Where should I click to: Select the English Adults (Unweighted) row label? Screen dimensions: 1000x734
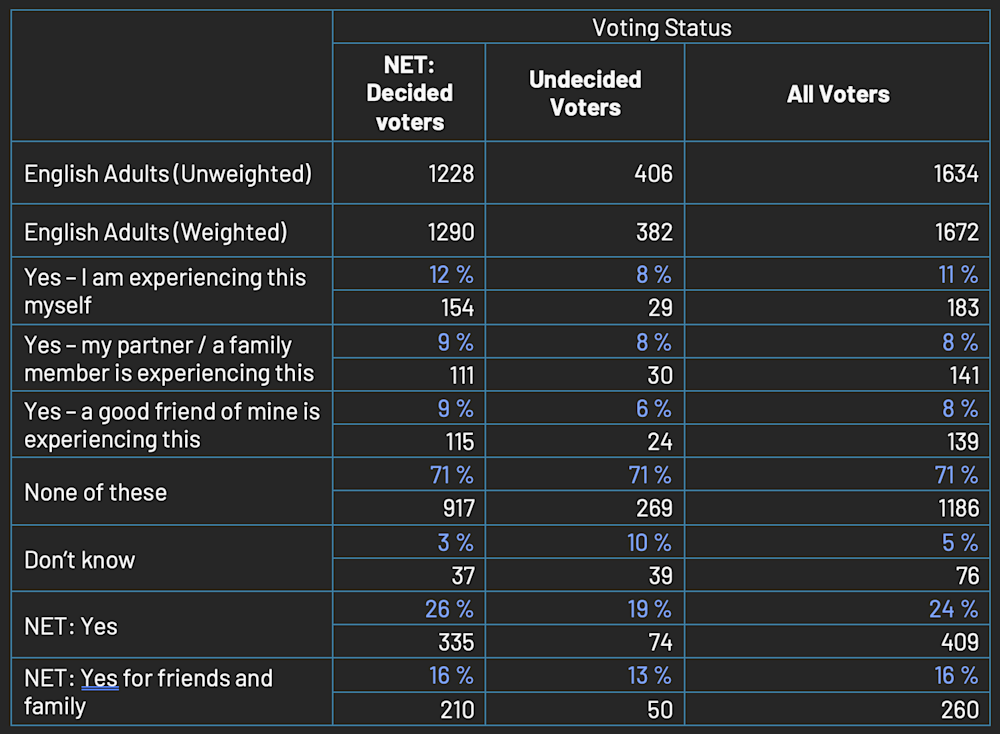click(x=168, y=173)
